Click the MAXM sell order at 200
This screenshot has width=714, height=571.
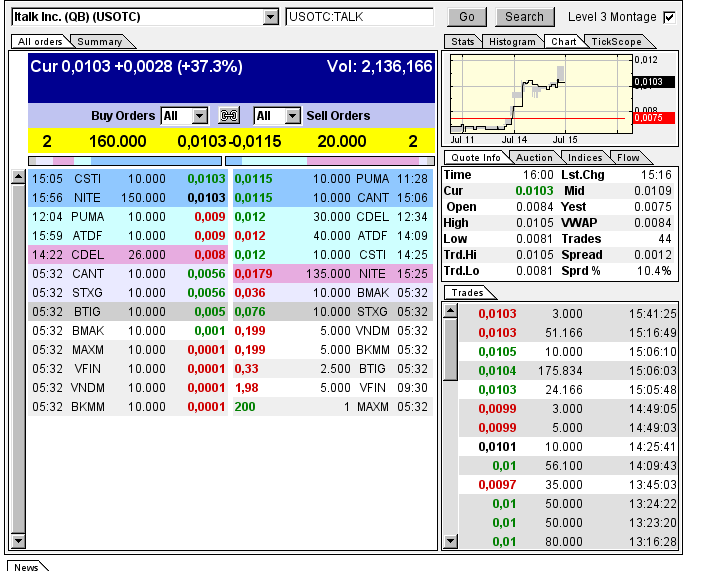pos(333,407)
